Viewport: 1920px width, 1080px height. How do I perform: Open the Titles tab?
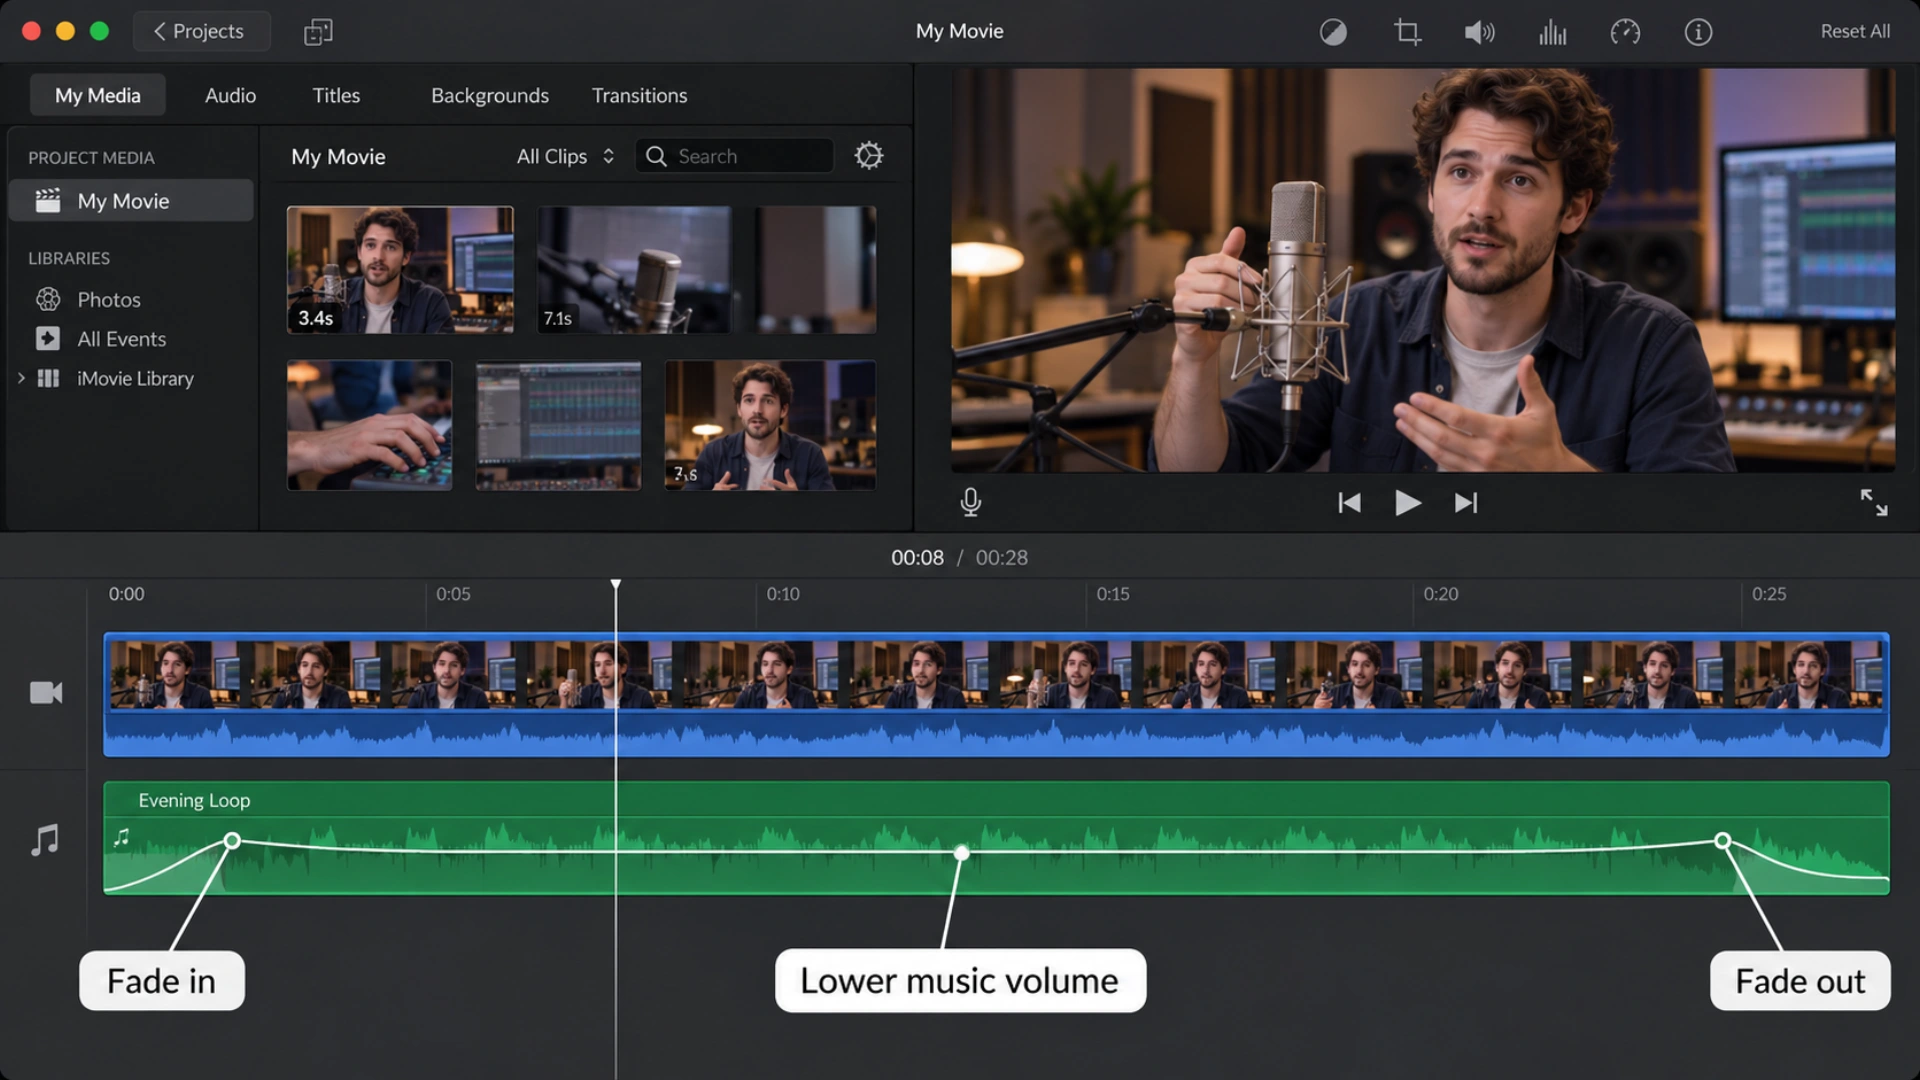pos(336,95)
